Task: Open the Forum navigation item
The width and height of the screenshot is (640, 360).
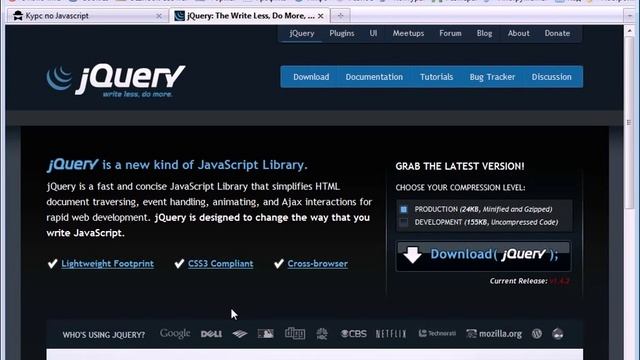Action: pos(450,33)
